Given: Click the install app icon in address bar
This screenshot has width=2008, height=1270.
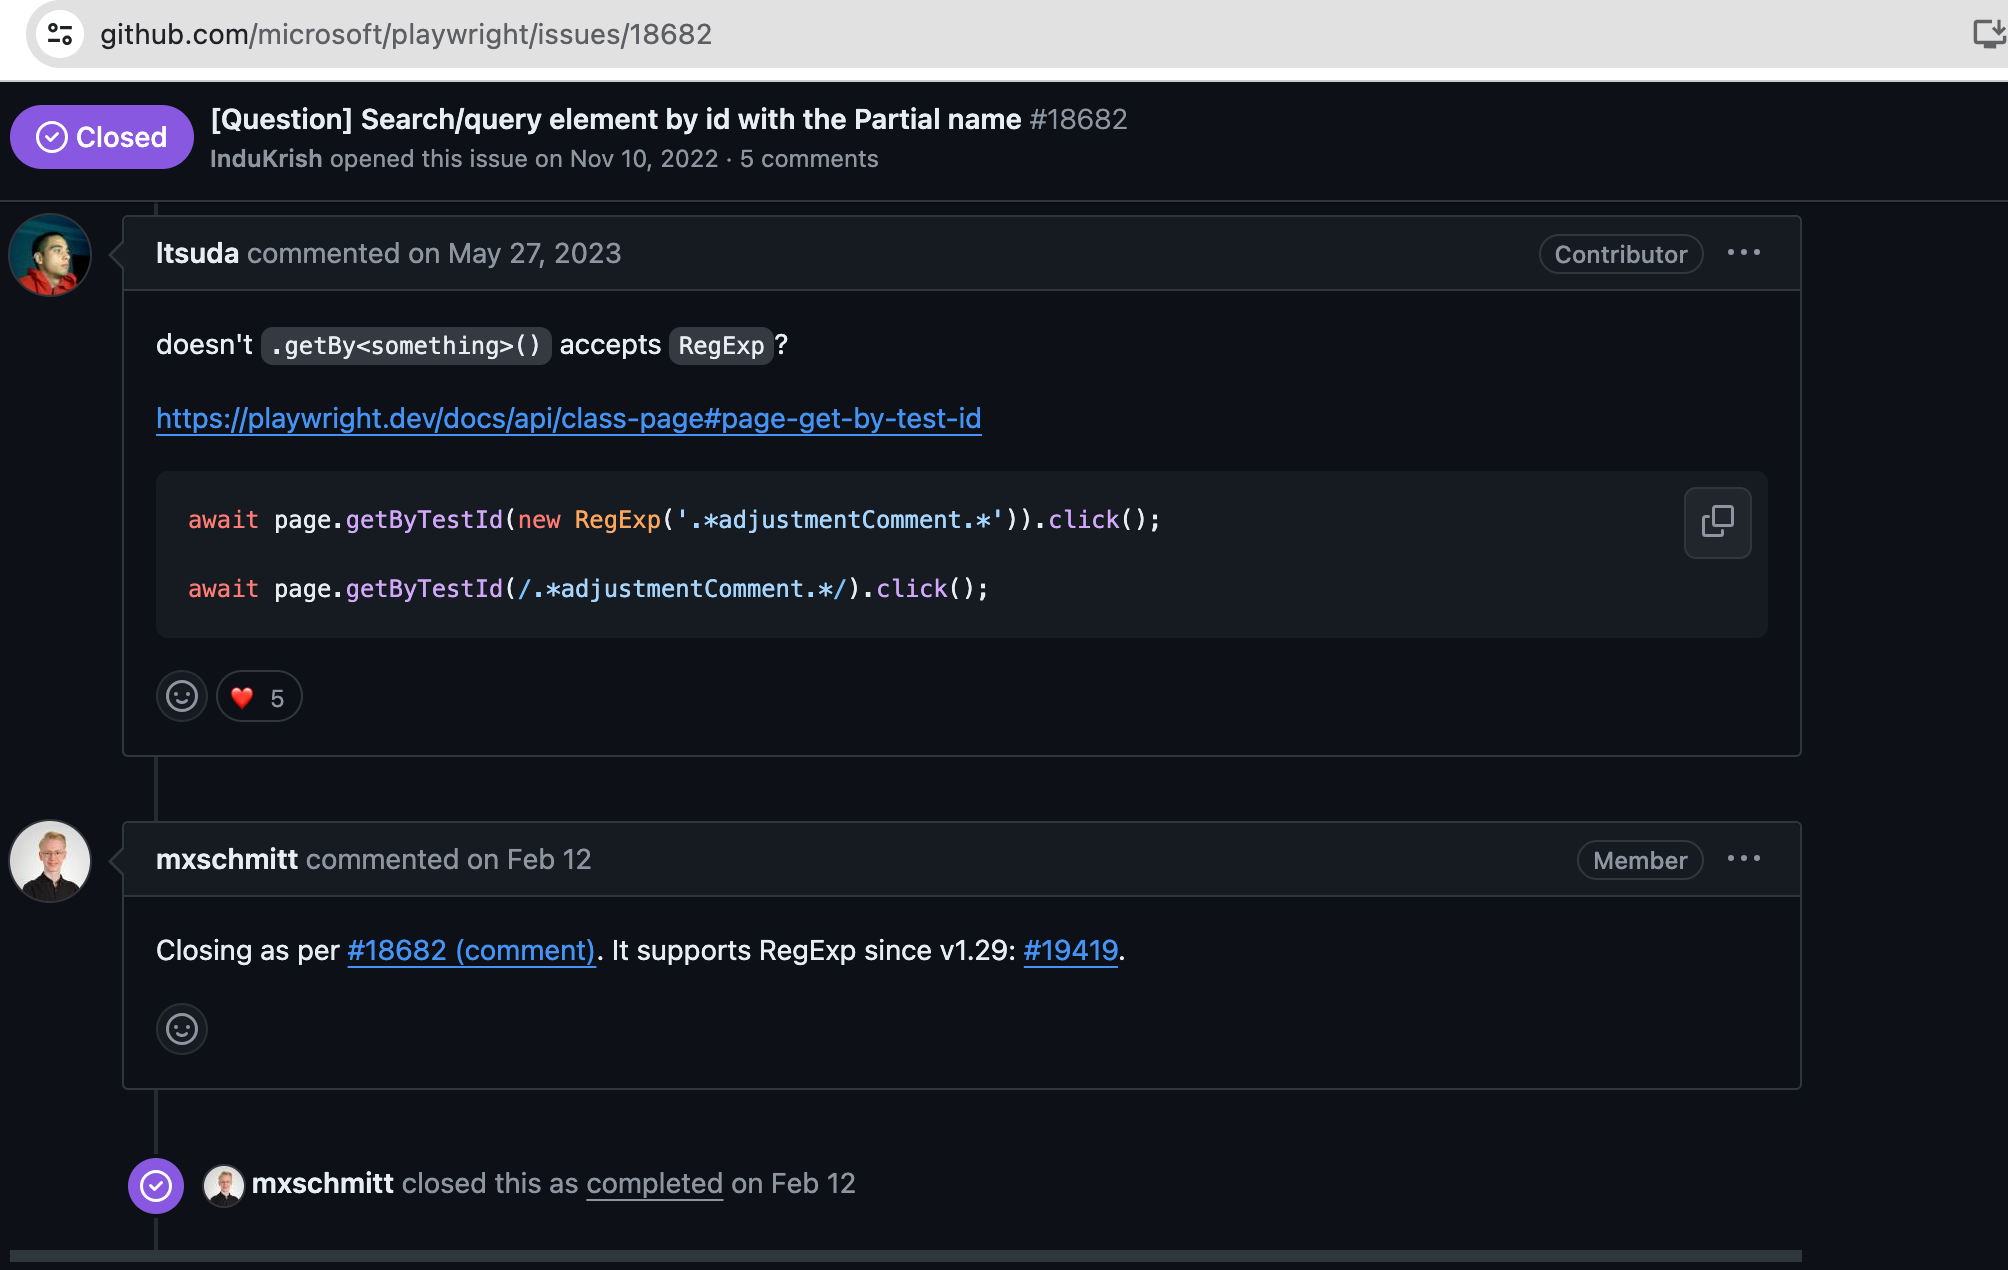Looking at the screenshot, I should pyautogui.click(x=1988, y=34).
